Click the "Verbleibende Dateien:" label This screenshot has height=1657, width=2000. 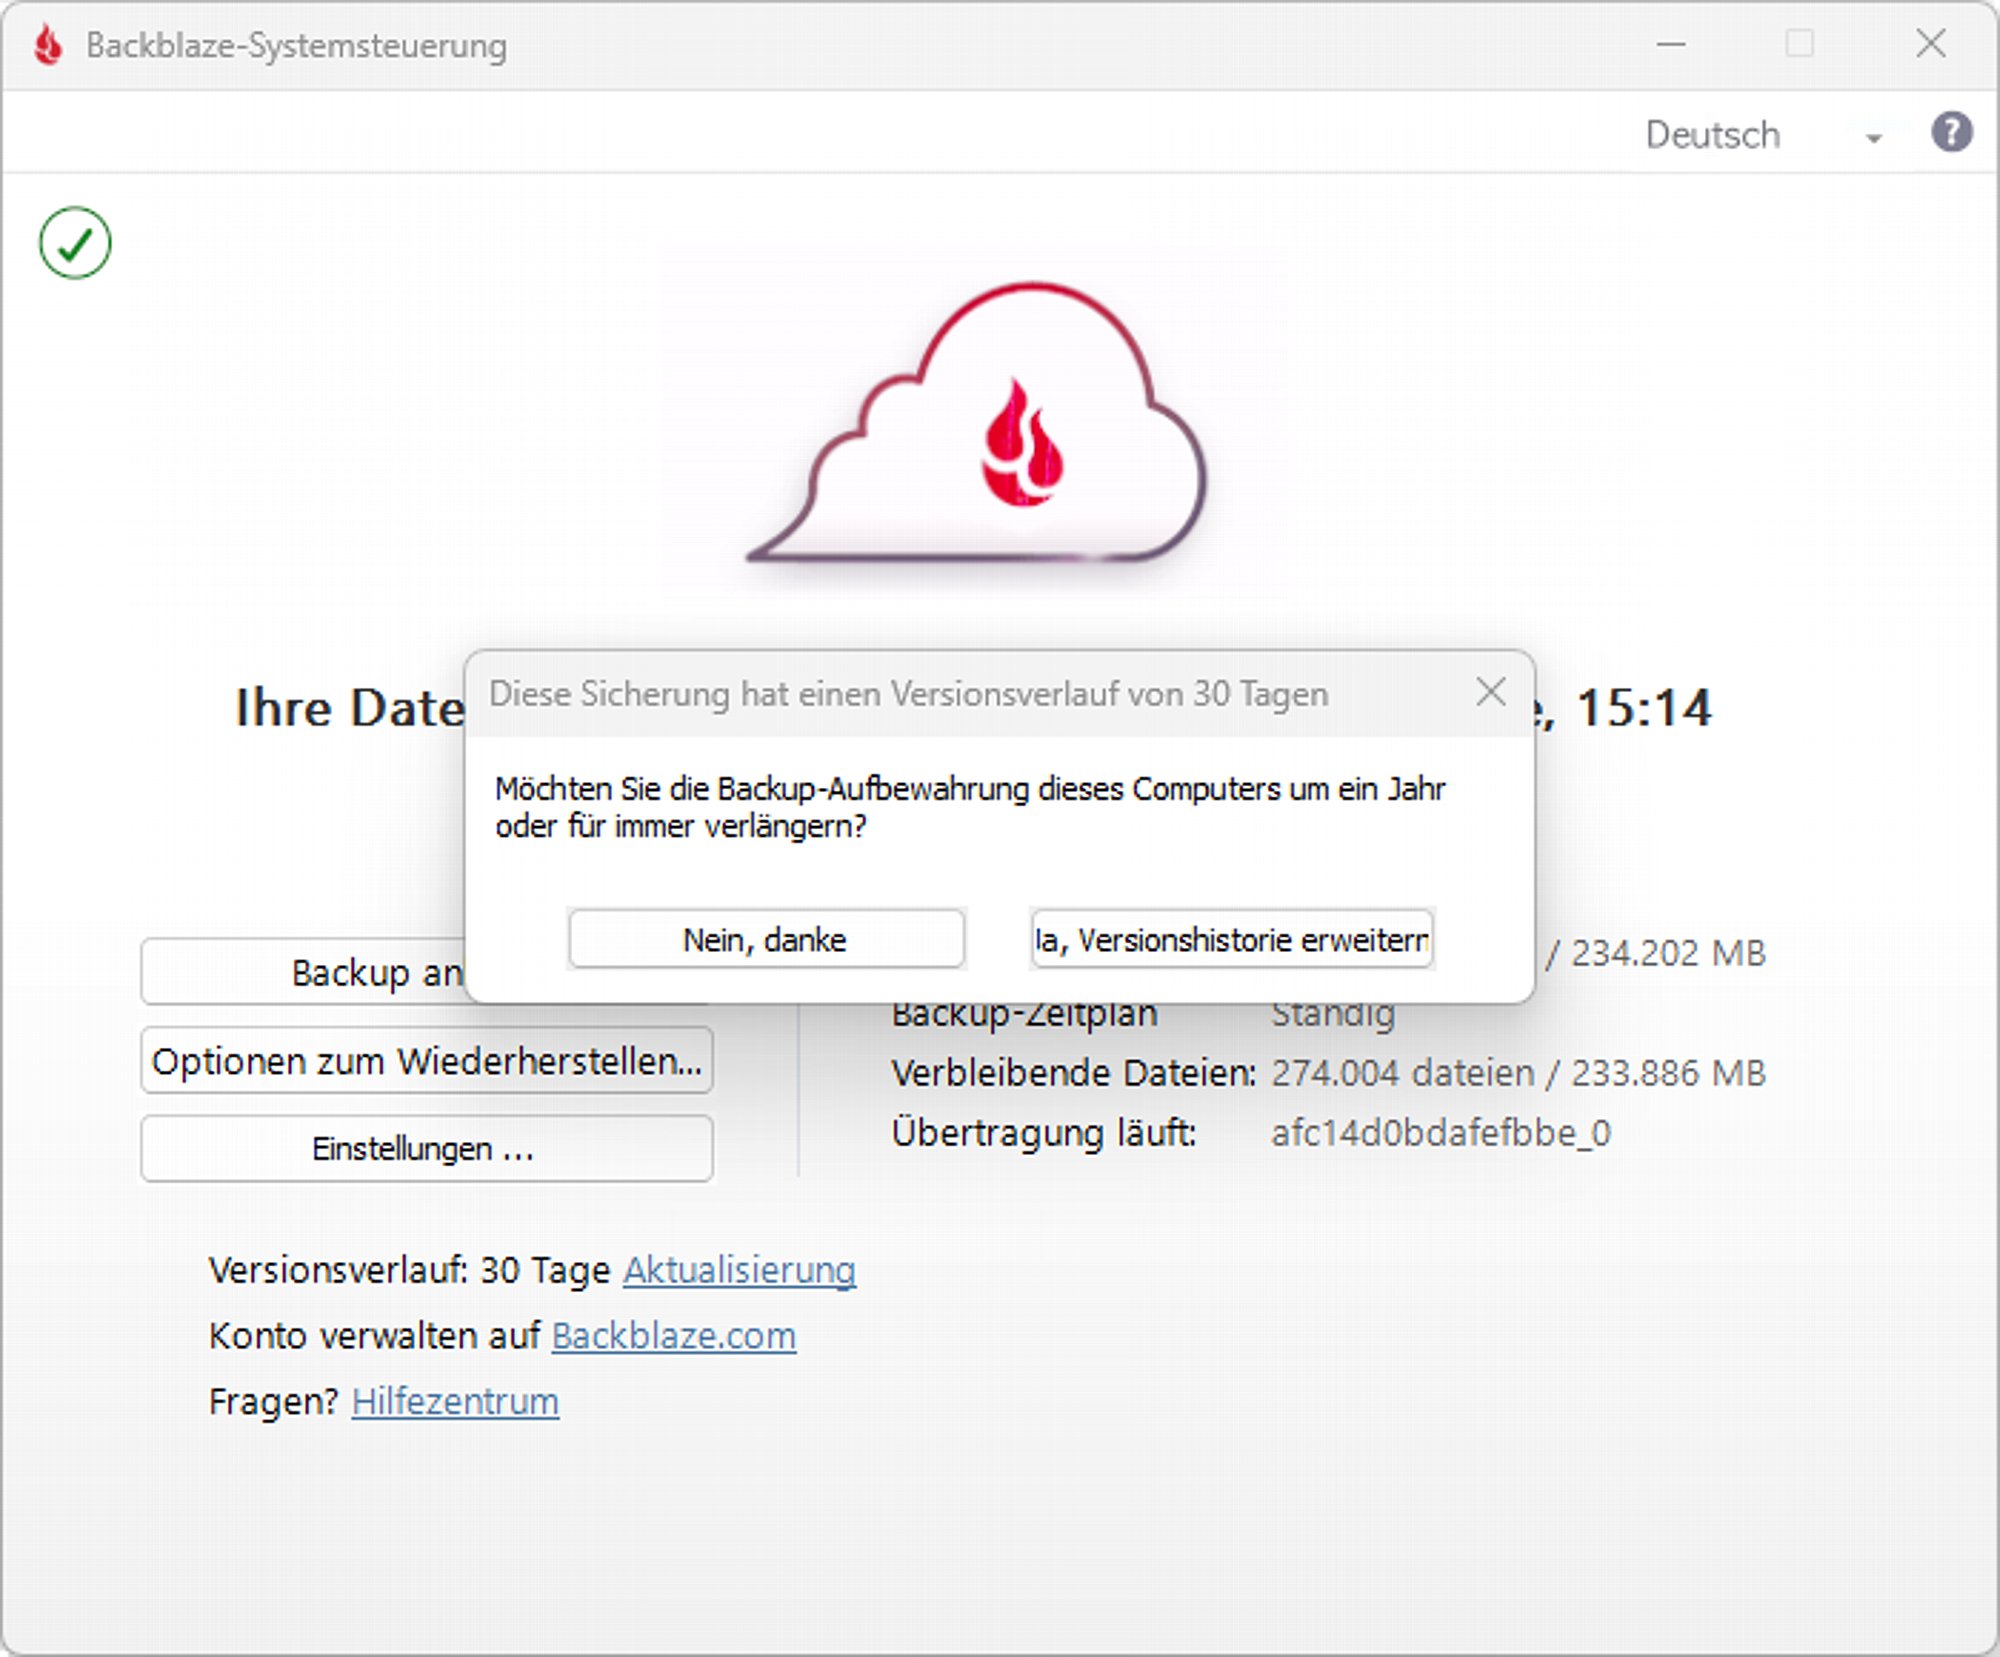(1074, 1073)
